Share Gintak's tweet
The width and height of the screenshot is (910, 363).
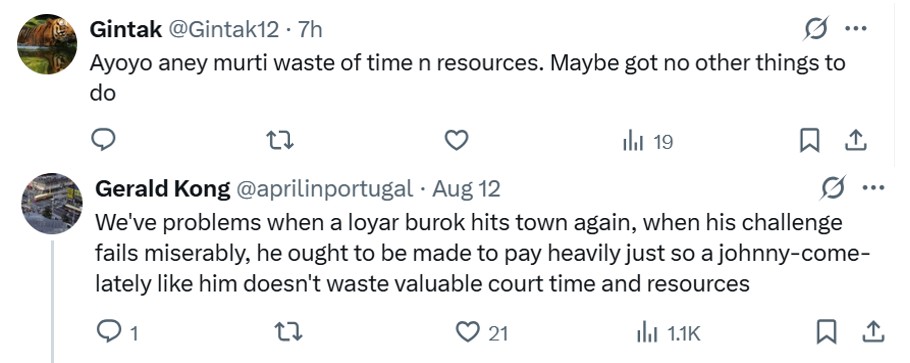pyautogui.click(x=856, y=141)
